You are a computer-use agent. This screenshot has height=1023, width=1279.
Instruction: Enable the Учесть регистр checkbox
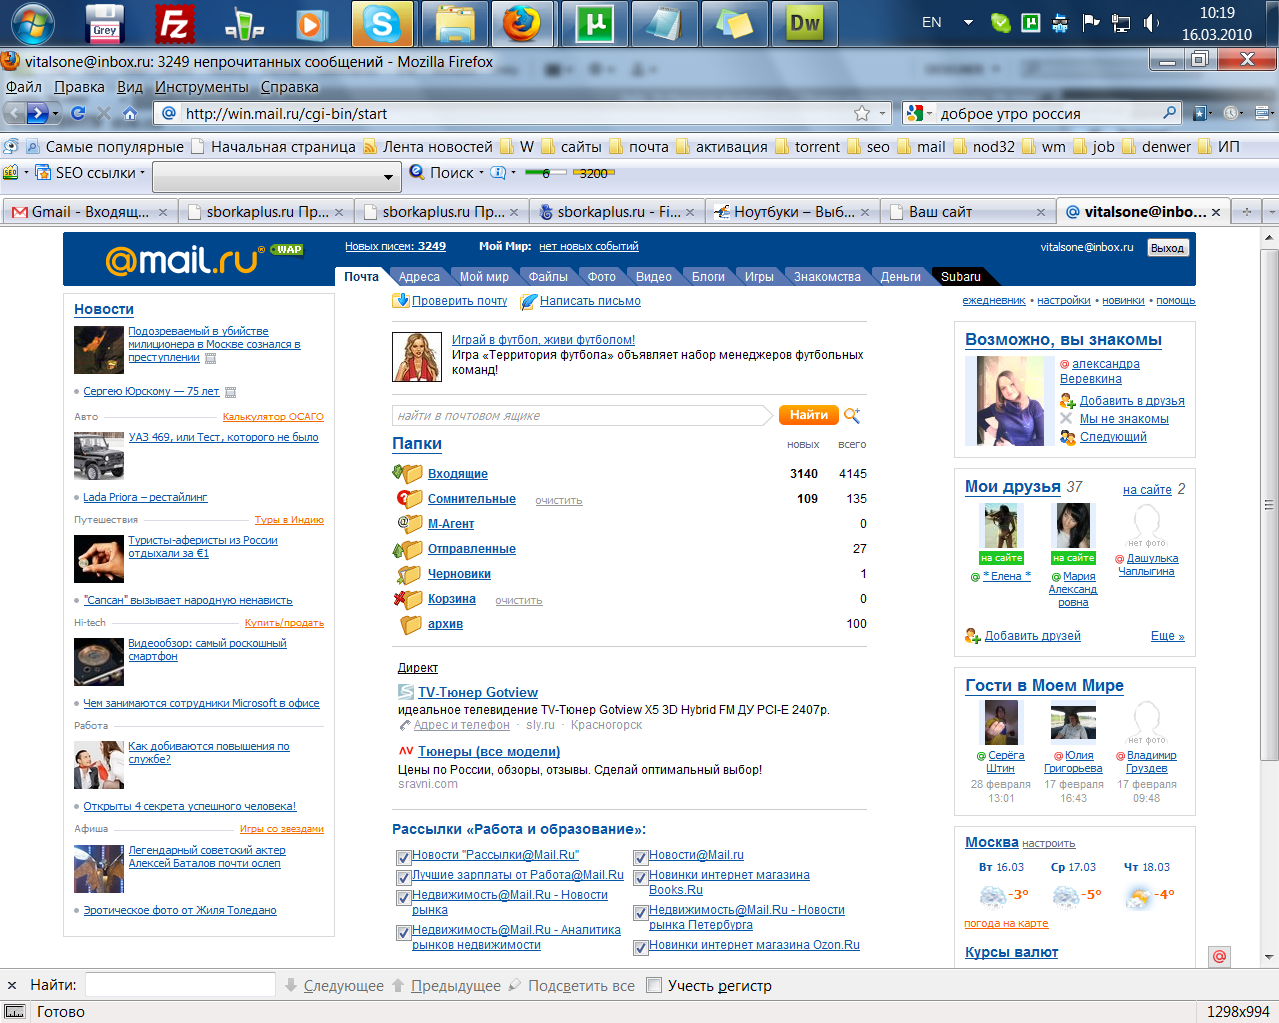click(654, 985)
